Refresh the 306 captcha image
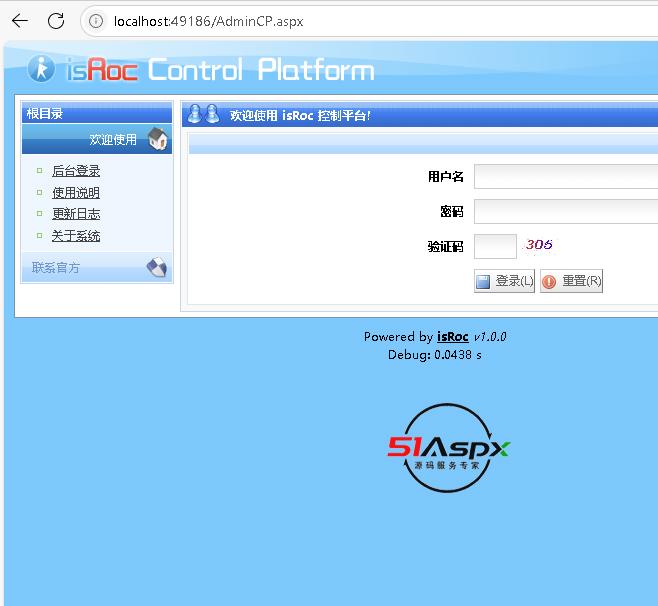658x606 pixels. (539, 245)
